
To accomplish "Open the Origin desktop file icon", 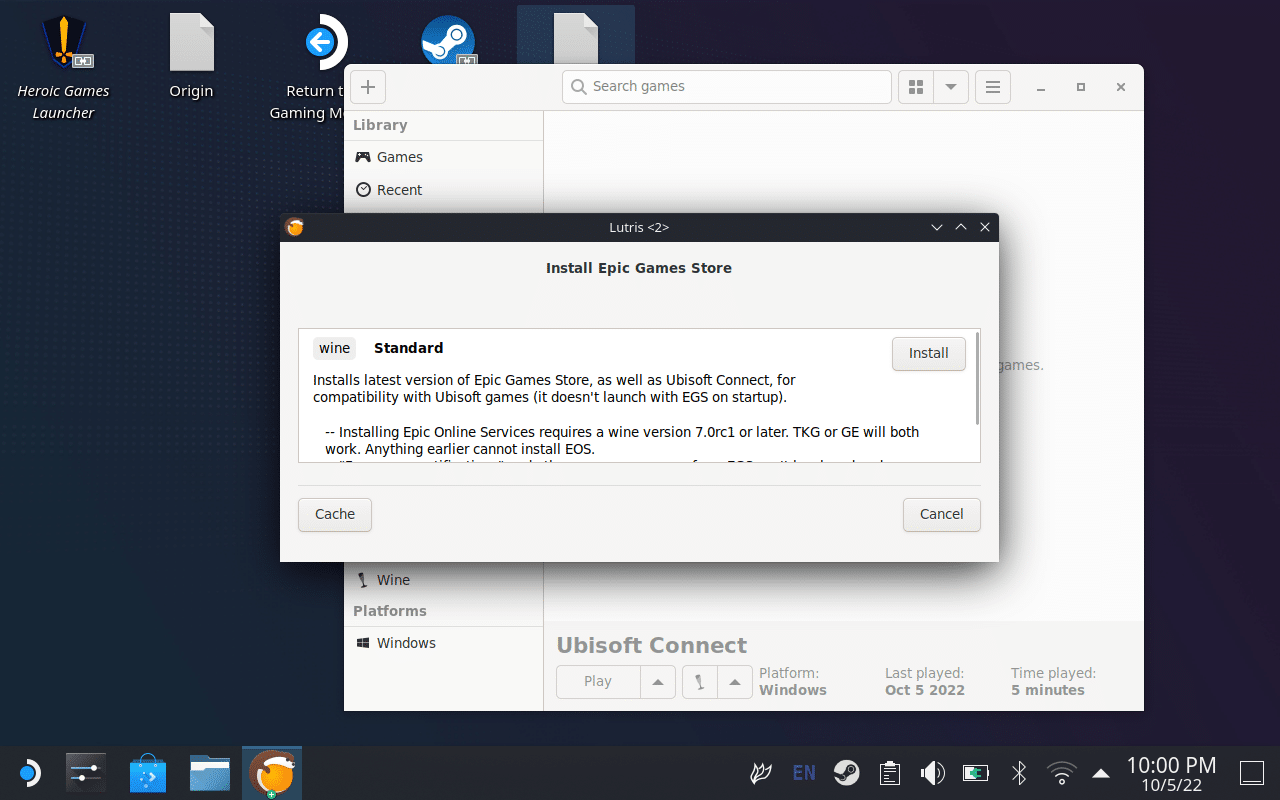I will pyautogui.click(x=191, y=57).
